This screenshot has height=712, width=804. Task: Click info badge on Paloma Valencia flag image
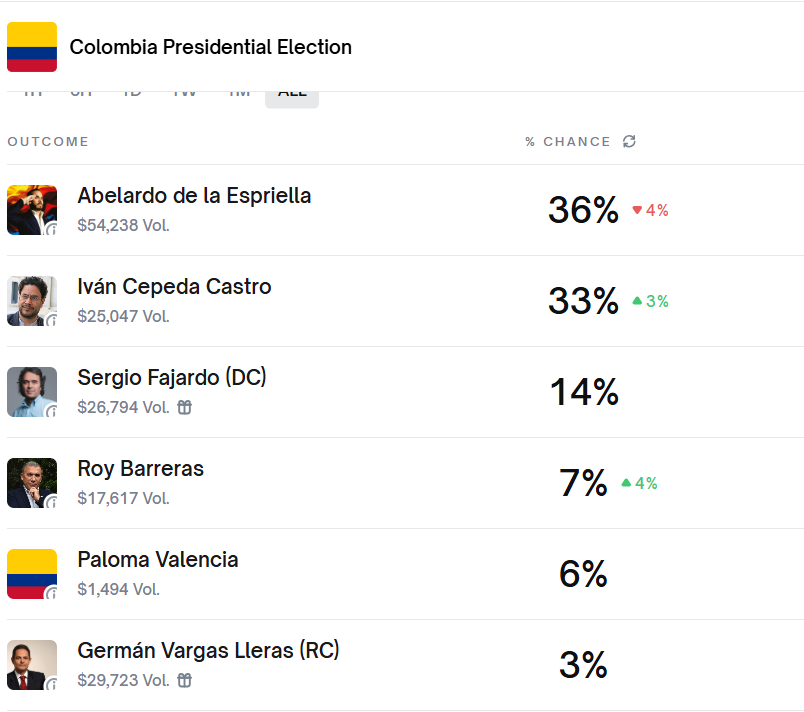point(52,593)
